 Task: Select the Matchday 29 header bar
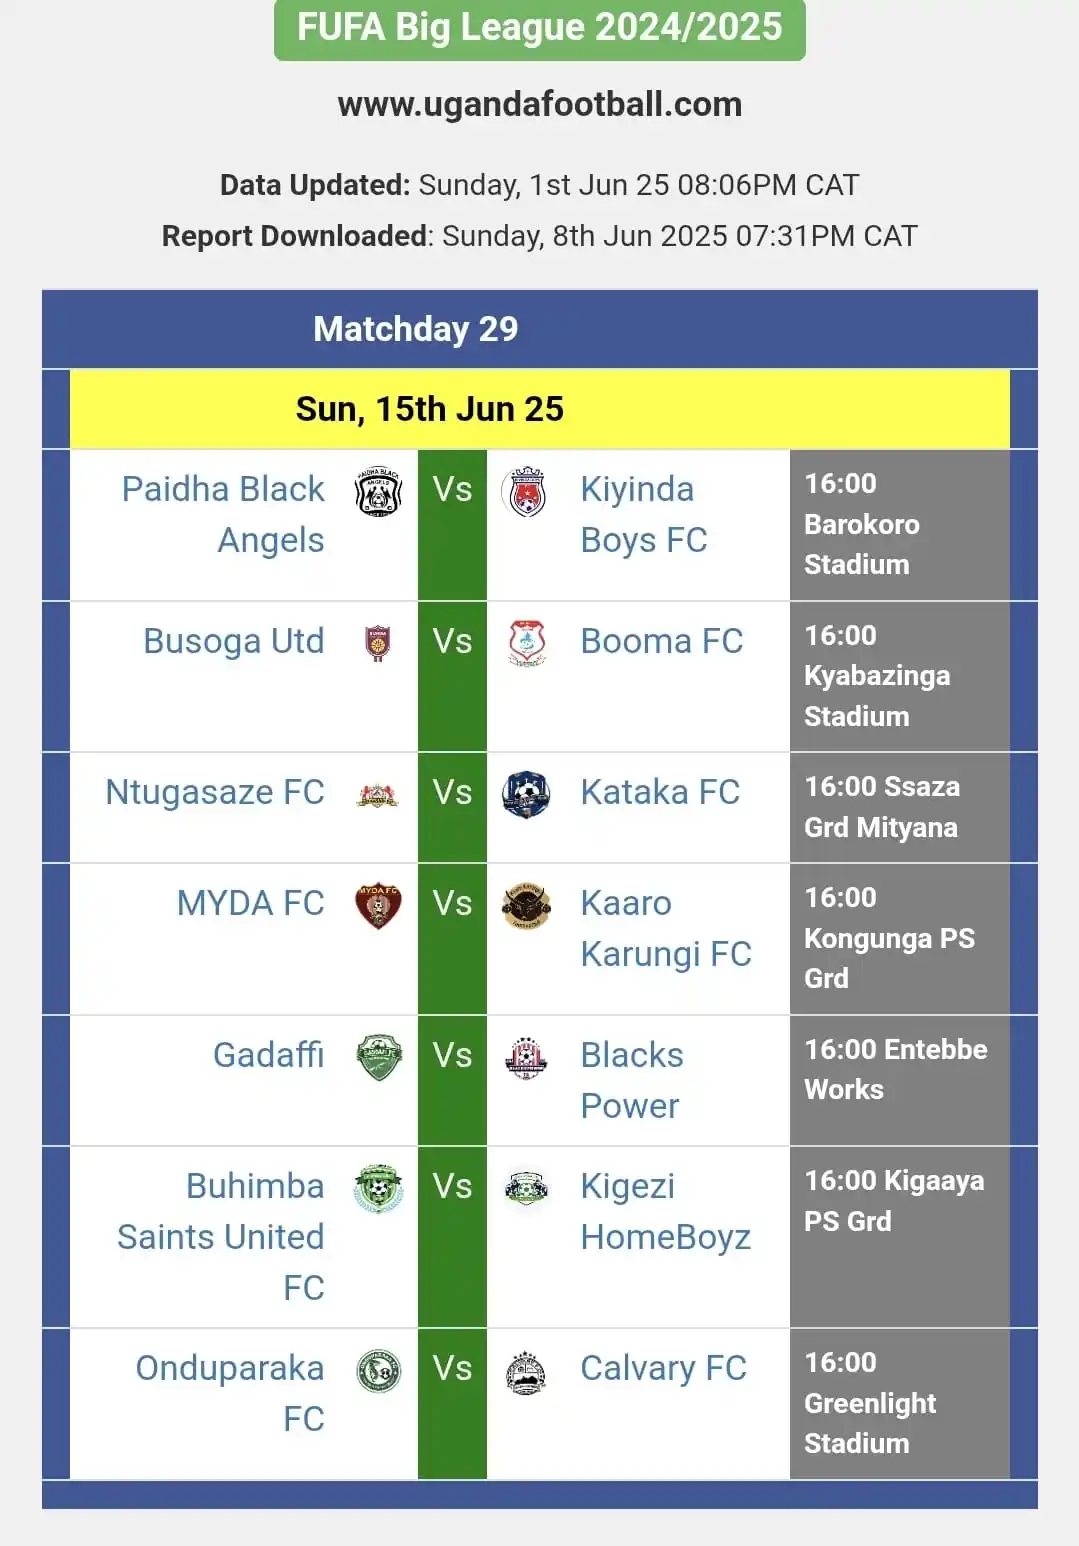(x=540, y=329)
